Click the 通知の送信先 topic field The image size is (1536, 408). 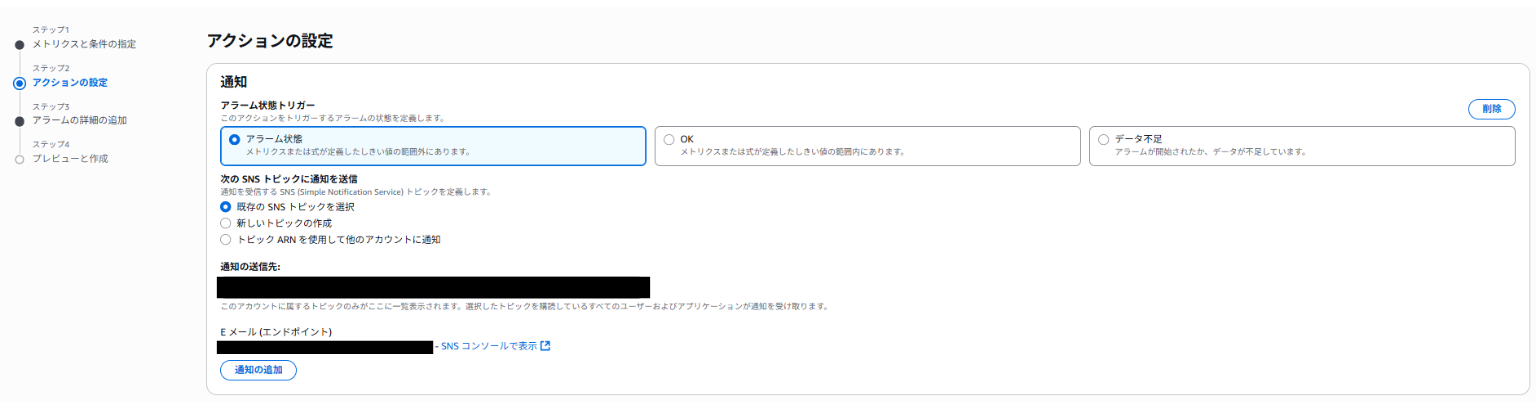tap(433, 288)
